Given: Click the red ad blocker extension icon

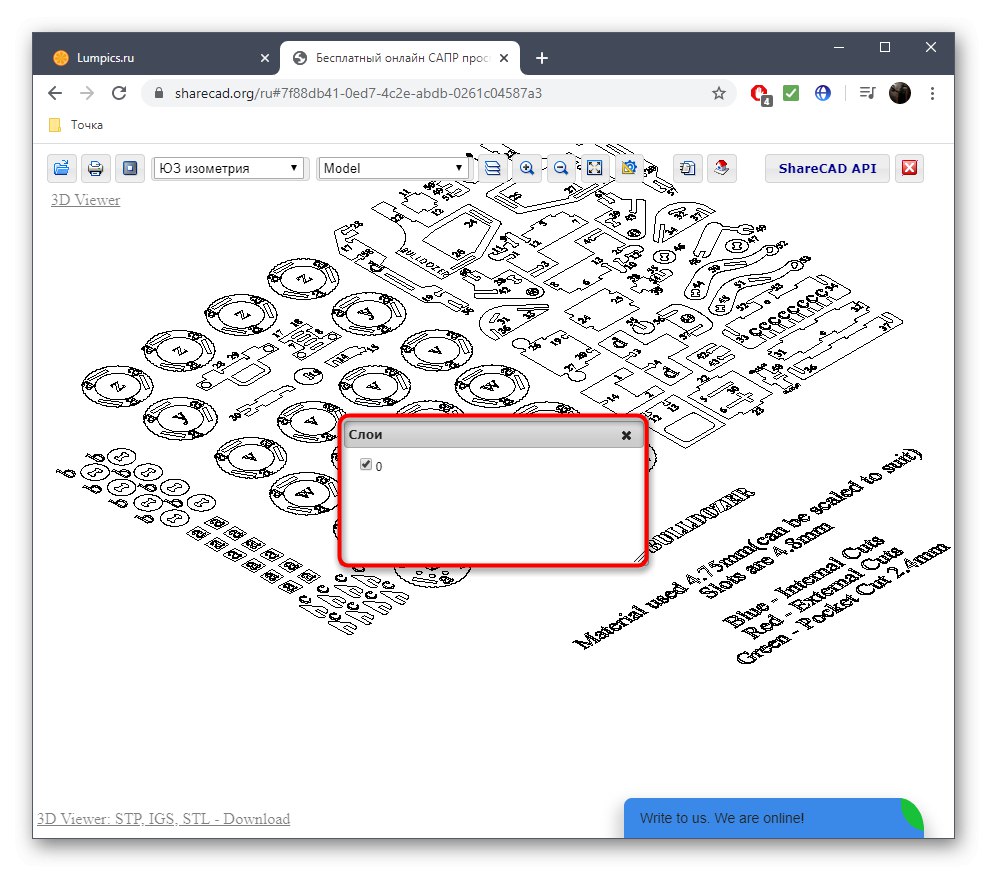Looking at the screenshot, I should pos(760,94).
